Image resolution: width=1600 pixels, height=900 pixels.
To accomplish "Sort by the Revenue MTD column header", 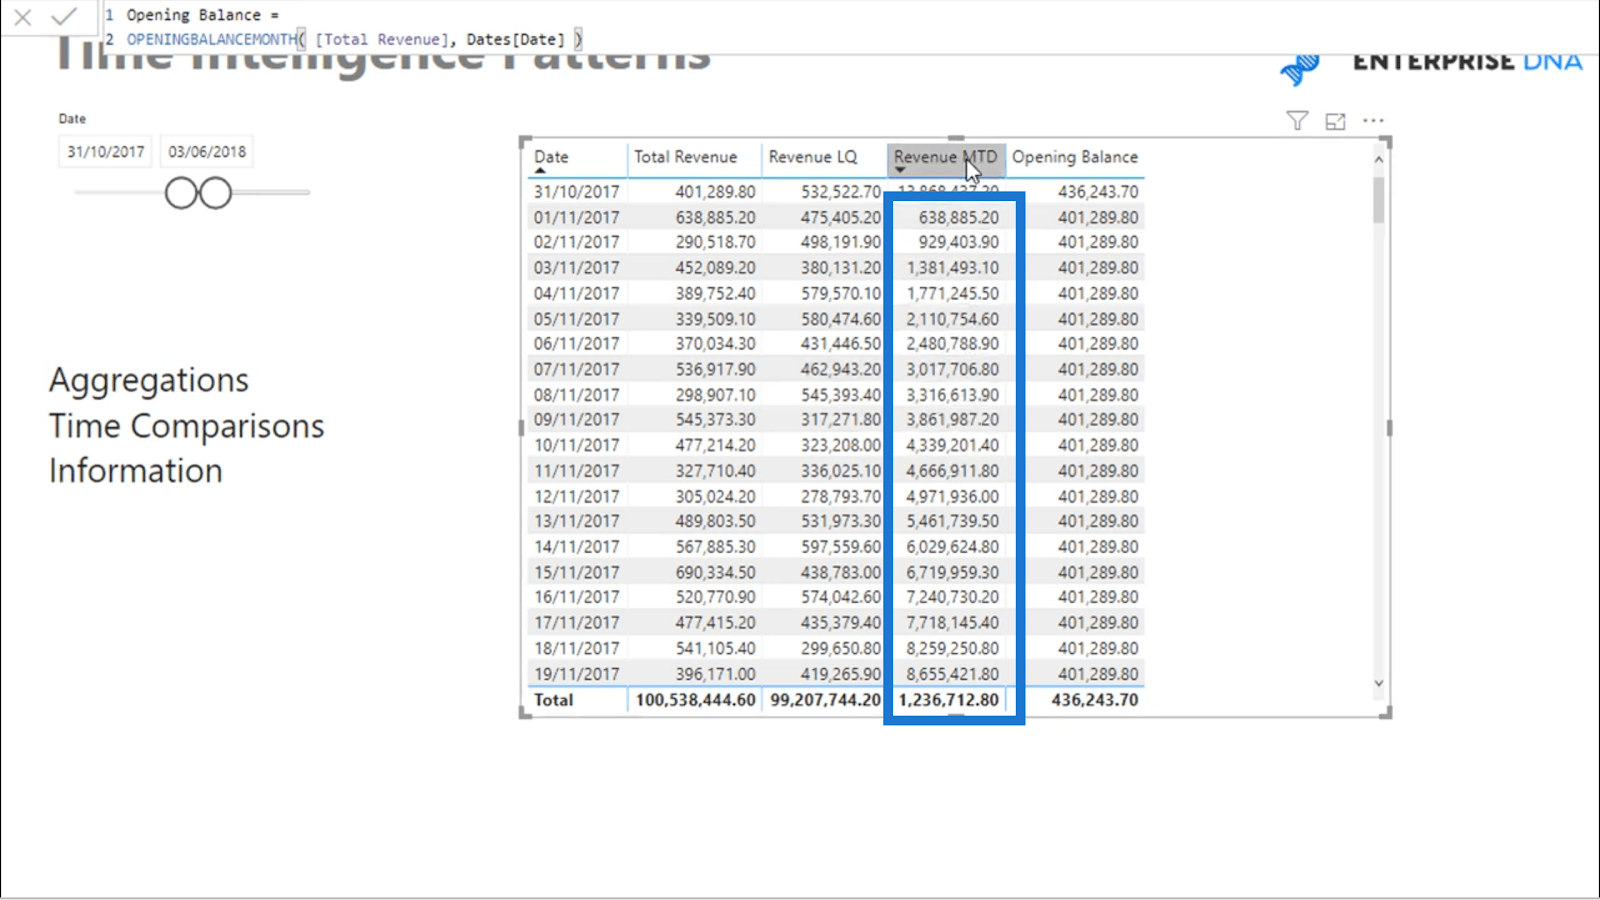I will (945, 157).
